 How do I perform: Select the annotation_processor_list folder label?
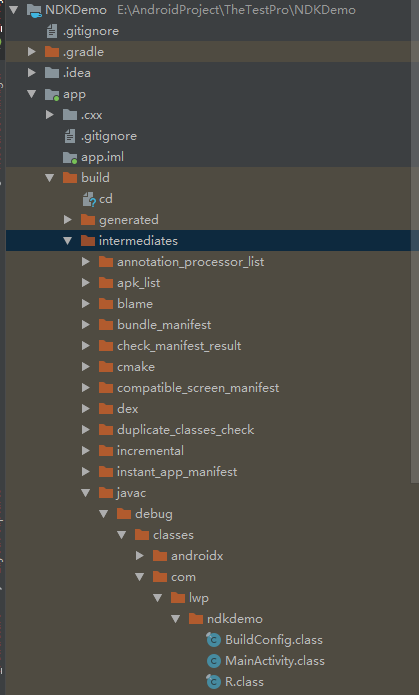191,262
